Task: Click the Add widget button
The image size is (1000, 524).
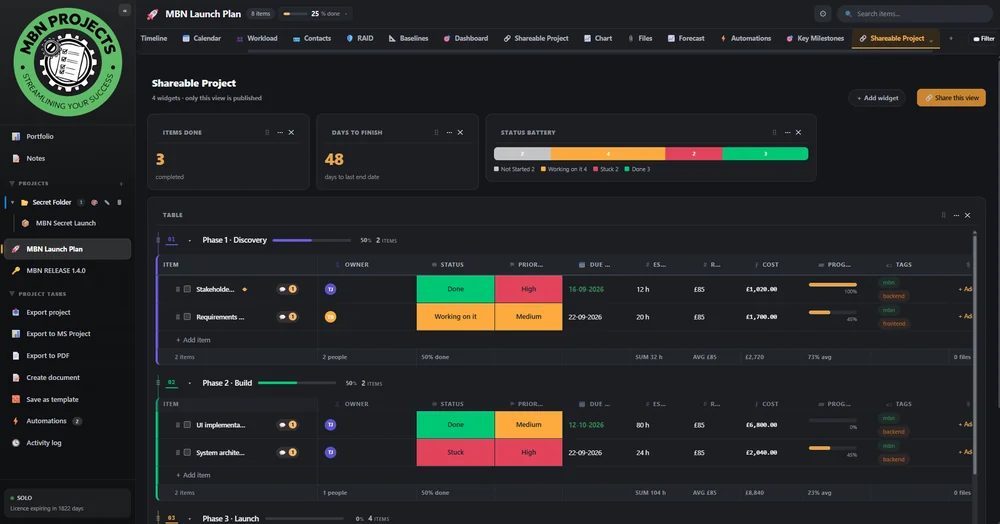Action: (x=877, y=98)
